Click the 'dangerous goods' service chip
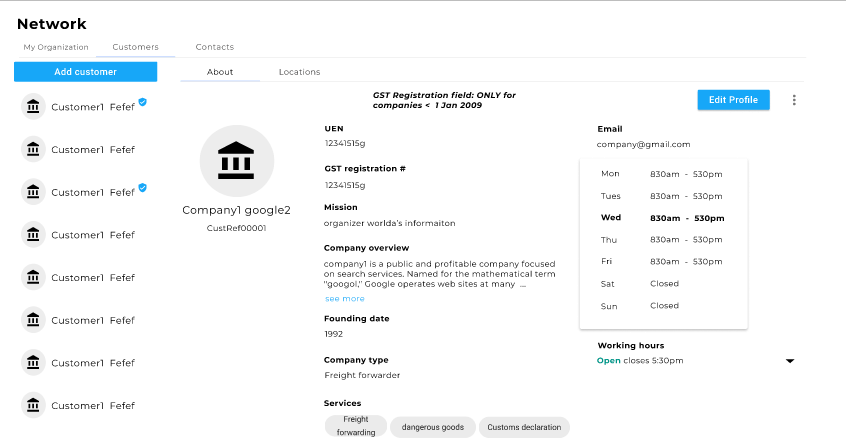846x444 pixels. point(432,427)
